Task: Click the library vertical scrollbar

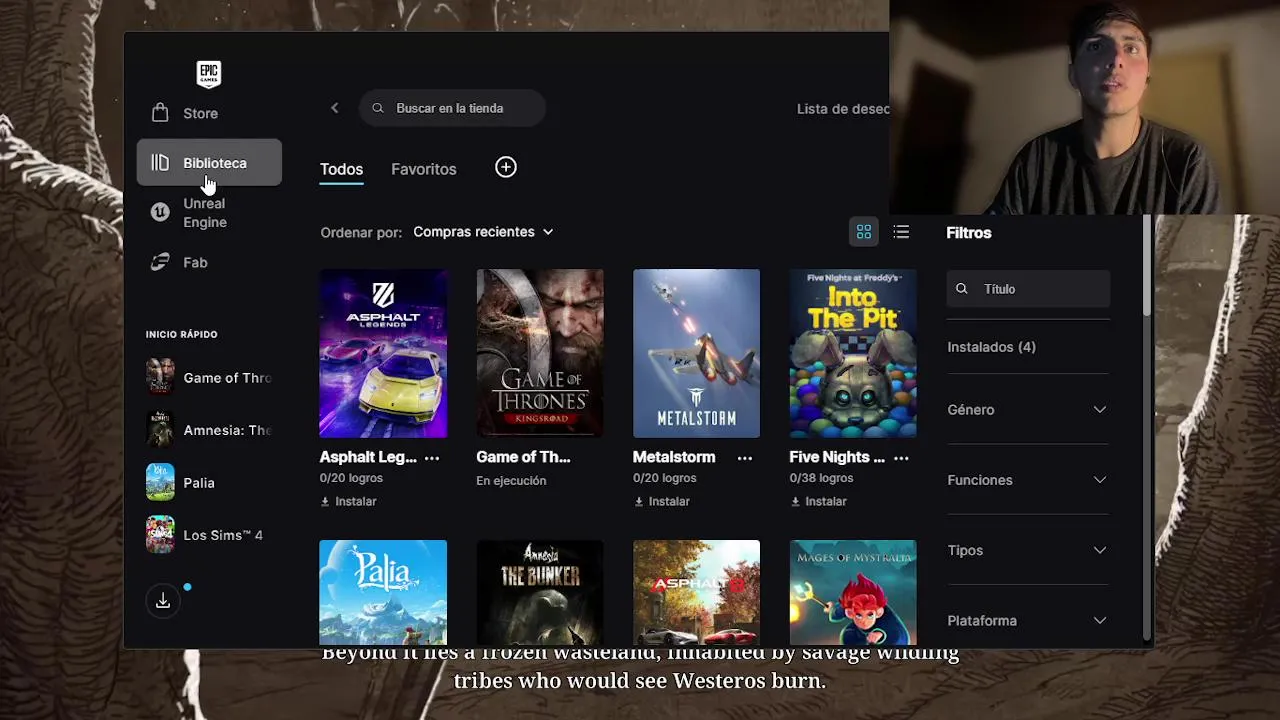Action: [x=1147, y=267]
